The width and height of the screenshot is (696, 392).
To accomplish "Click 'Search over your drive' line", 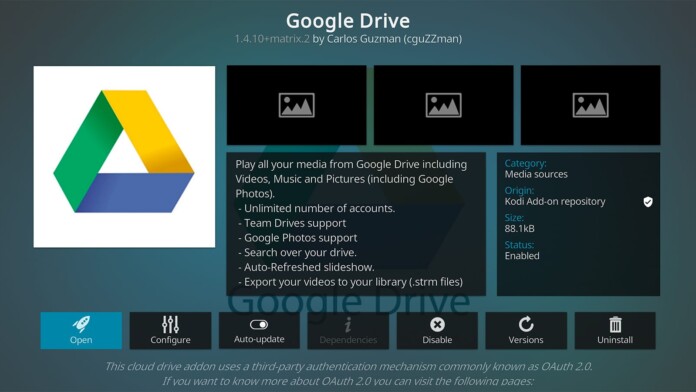I will point(297,252).
